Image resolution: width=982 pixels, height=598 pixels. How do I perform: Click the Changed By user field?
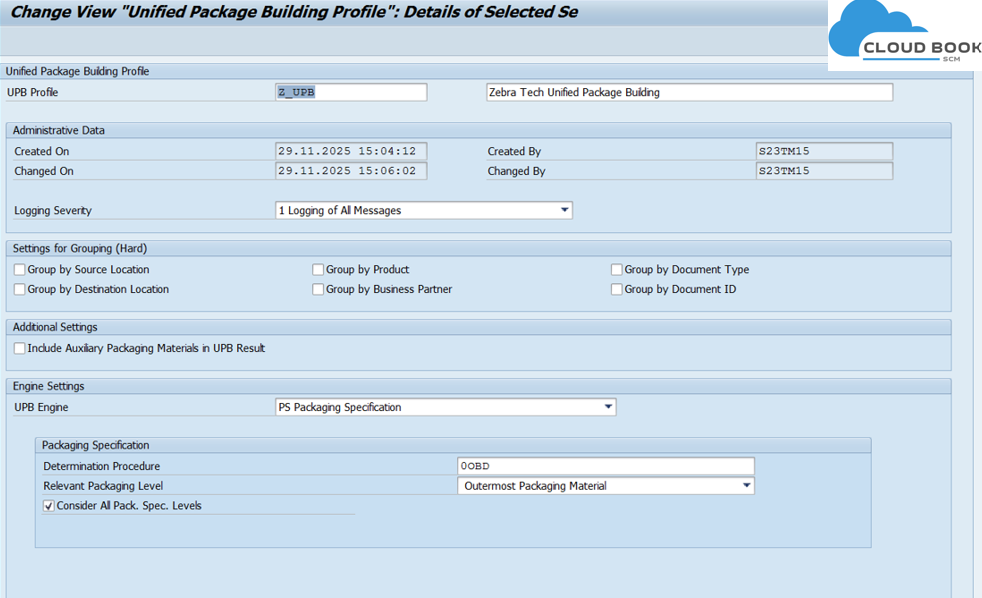(823, 171)
